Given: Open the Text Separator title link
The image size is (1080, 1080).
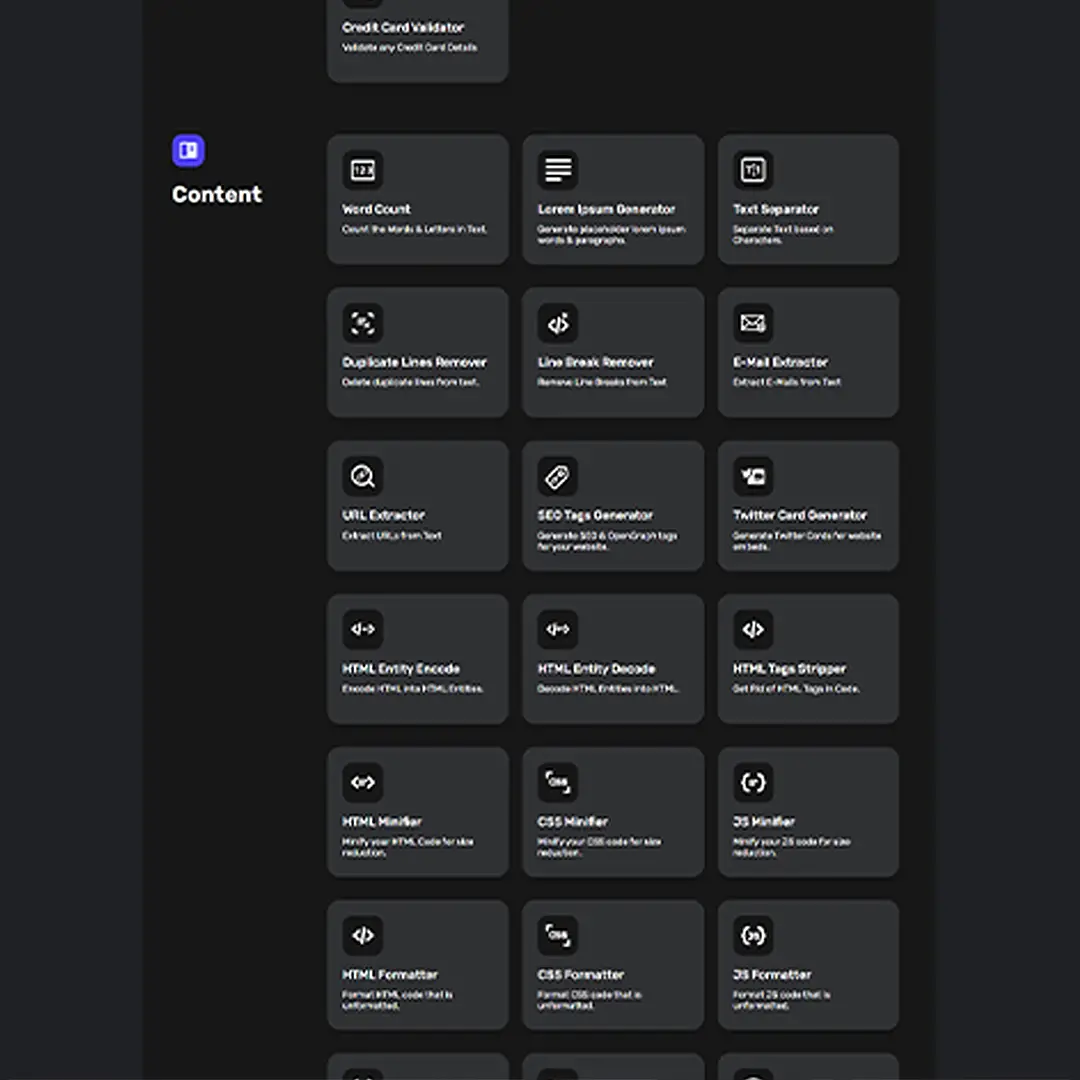Looking at the screenshot, I should (776, 209).
